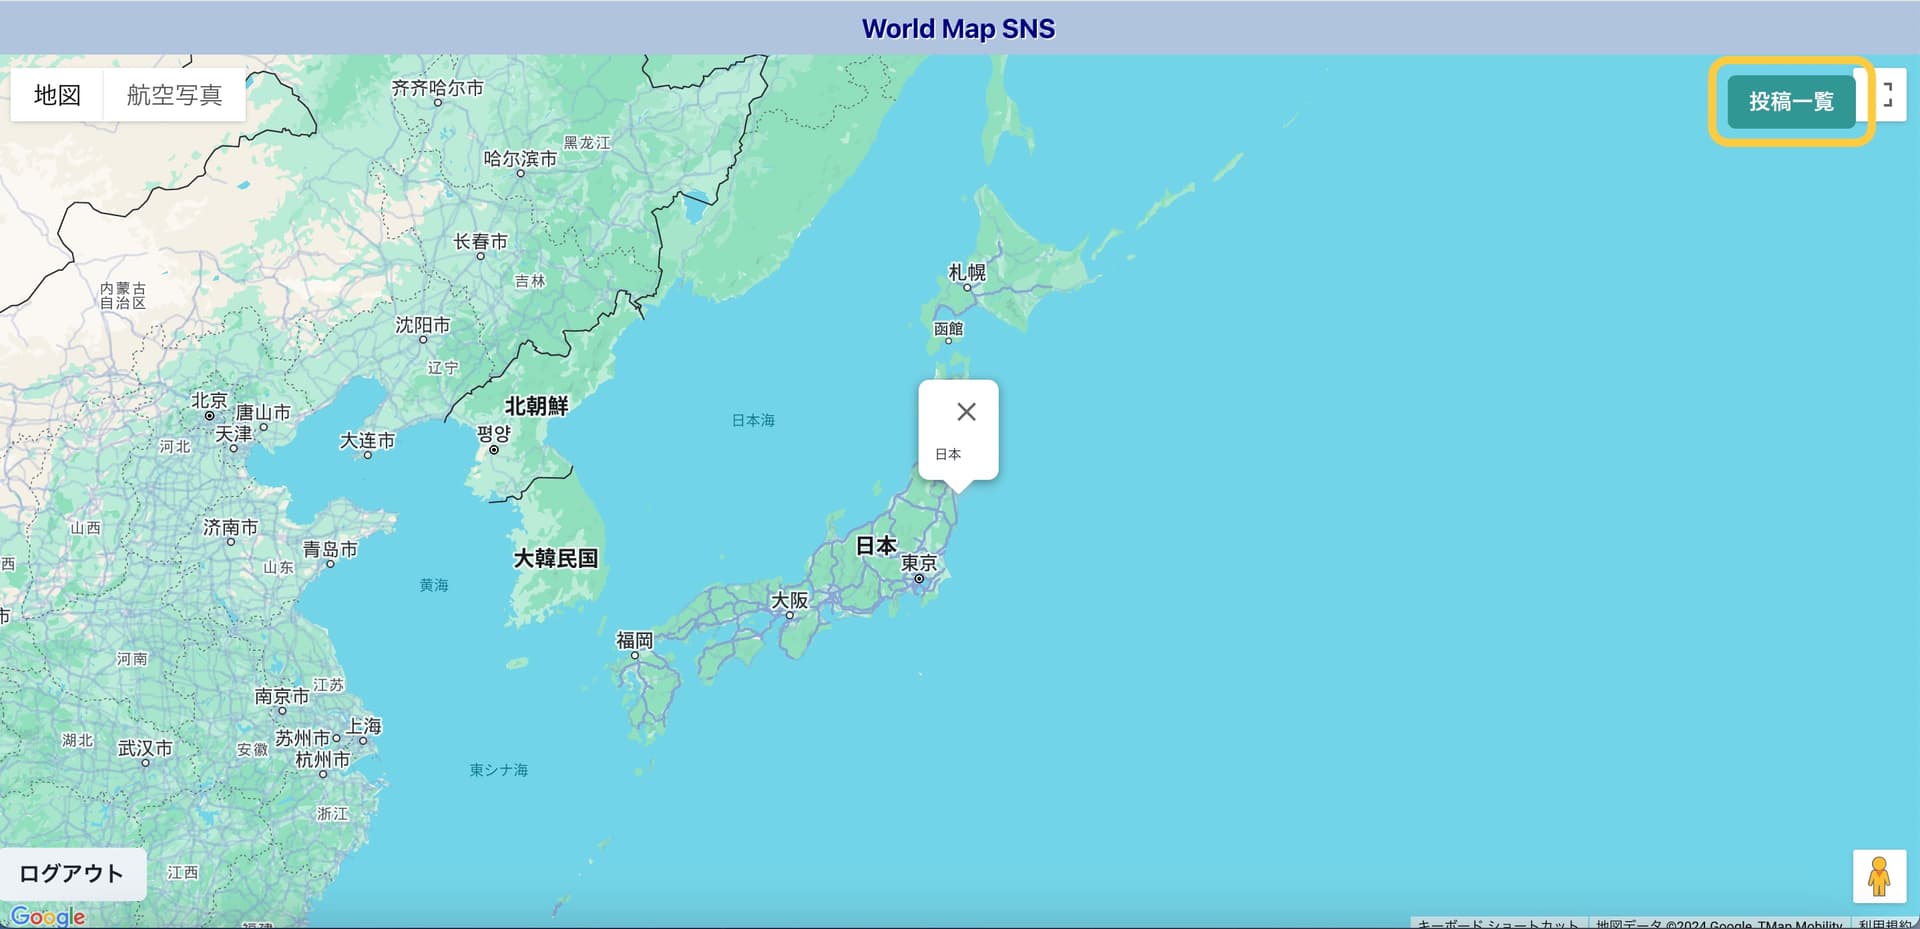
Task: Toggle fullscreen map view
Action: coord(1888,95)
